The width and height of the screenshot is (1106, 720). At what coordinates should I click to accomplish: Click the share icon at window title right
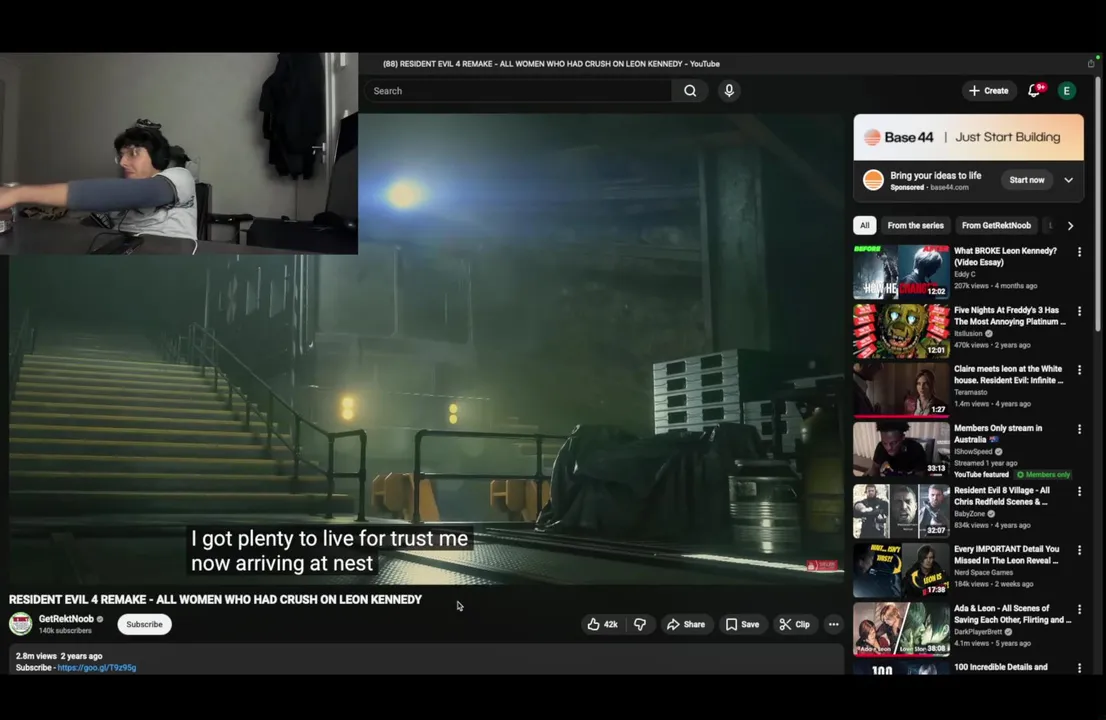point(1090,63)
